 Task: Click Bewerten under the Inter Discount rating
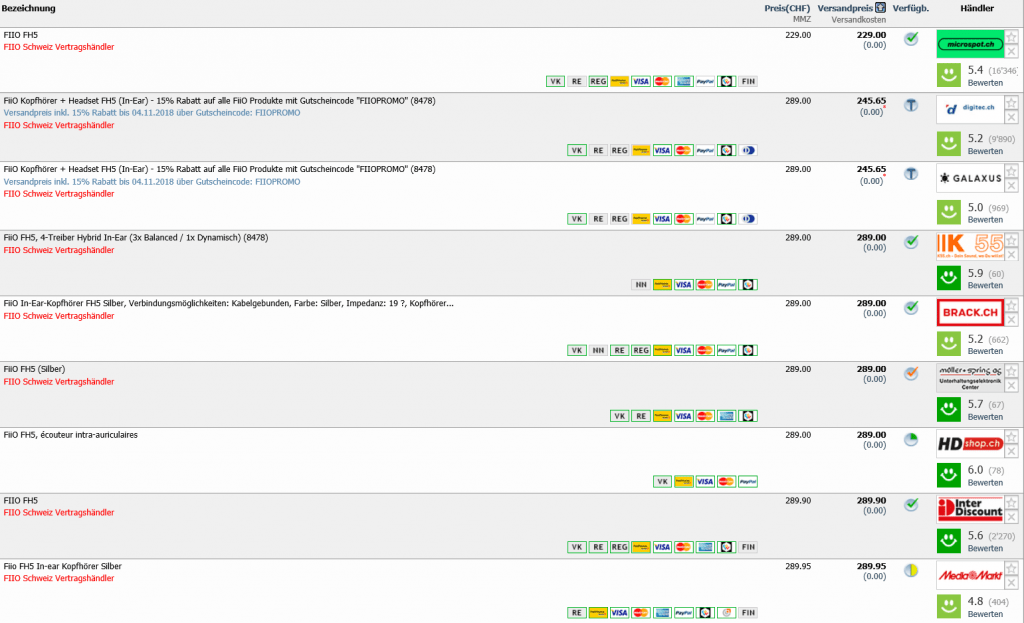985,549
